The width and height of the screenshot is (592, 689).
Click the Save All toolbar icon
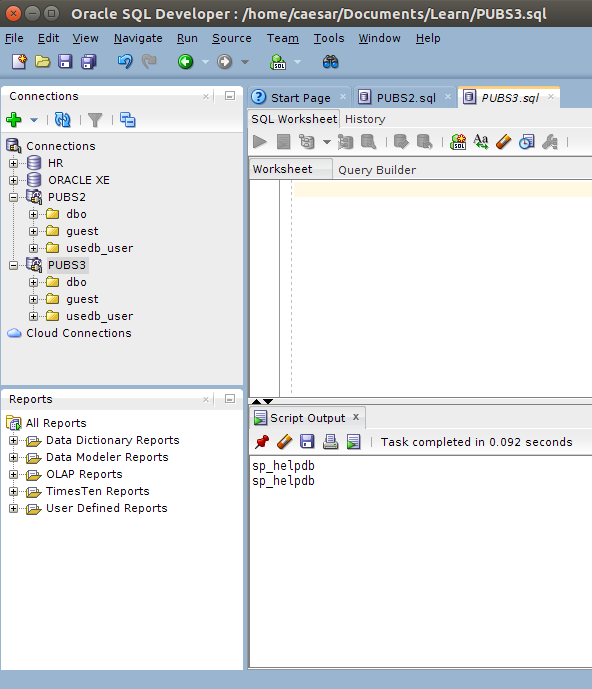pyautogui.click(x=88, y=62)
